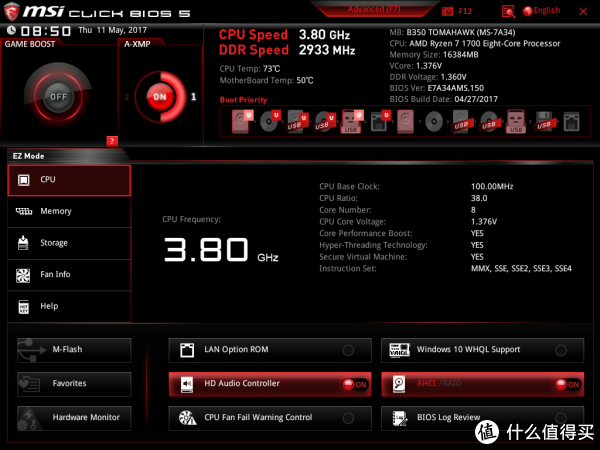
Task: Switch to Advanced (F7) mode
Action: click(x=374, y=9)
